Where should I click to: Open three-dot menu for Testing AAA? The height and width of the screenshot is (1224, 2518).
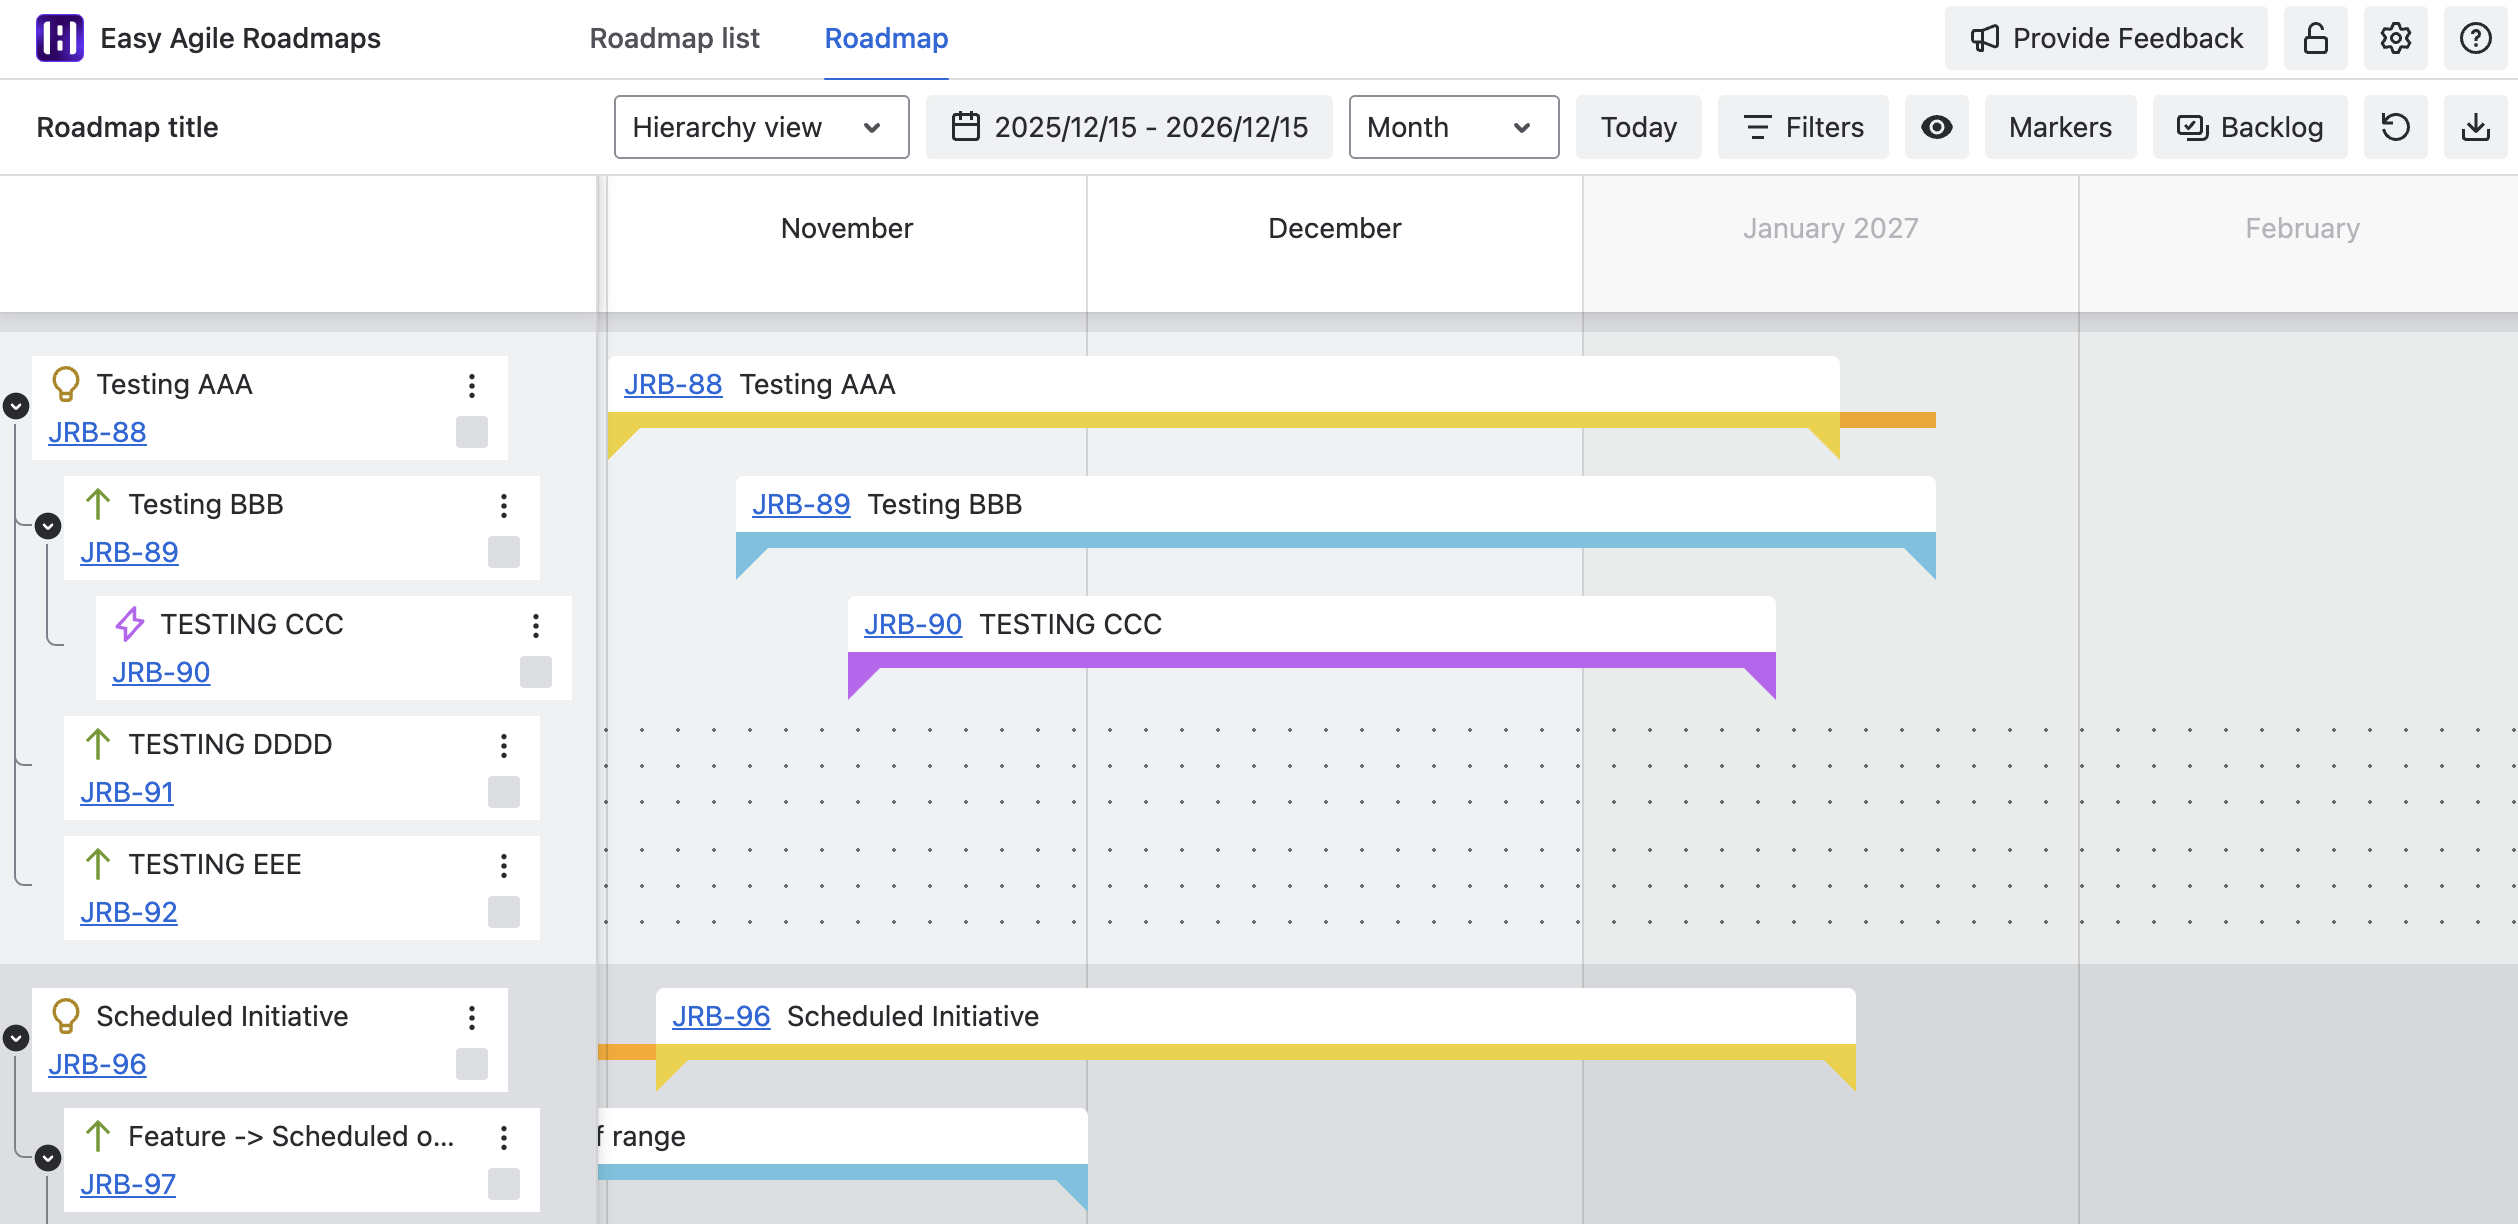point(472,385)
